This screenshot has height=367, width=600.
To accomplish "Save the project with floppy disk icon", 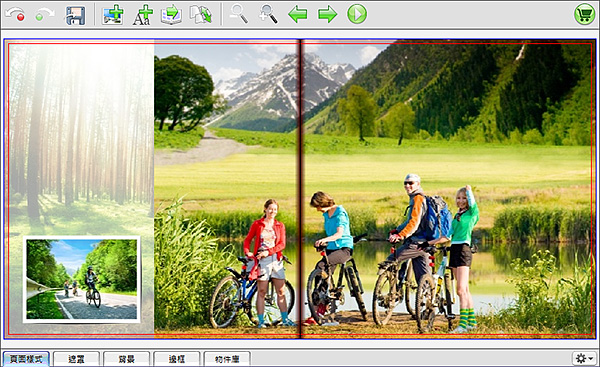I will coord(76,15).
